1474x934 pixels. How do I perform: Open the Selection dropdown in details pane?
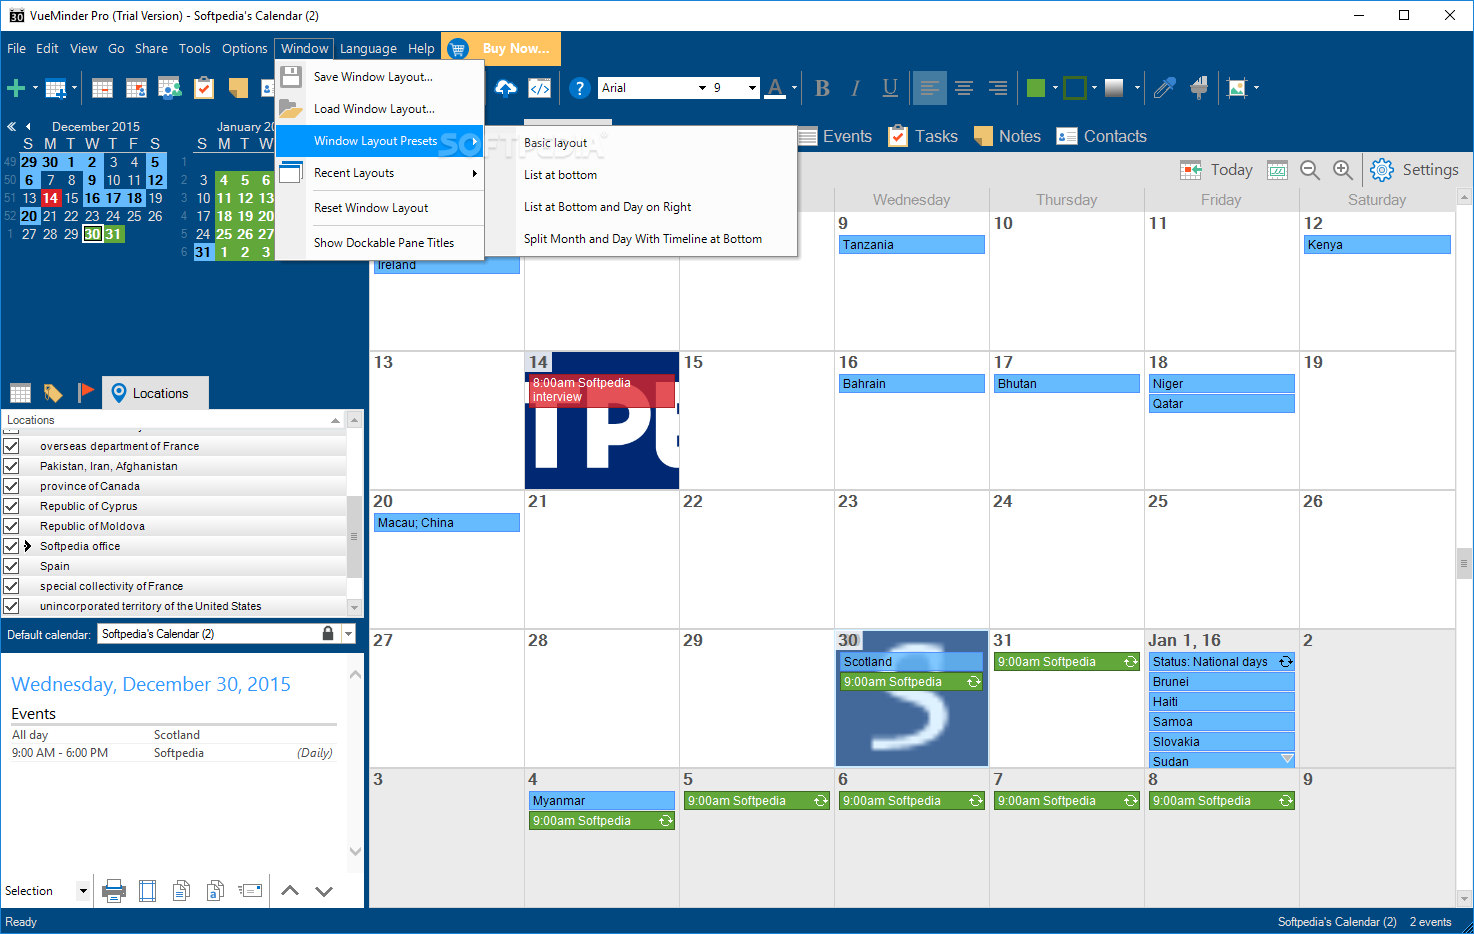pyautogui.click(x=83, y=890)
